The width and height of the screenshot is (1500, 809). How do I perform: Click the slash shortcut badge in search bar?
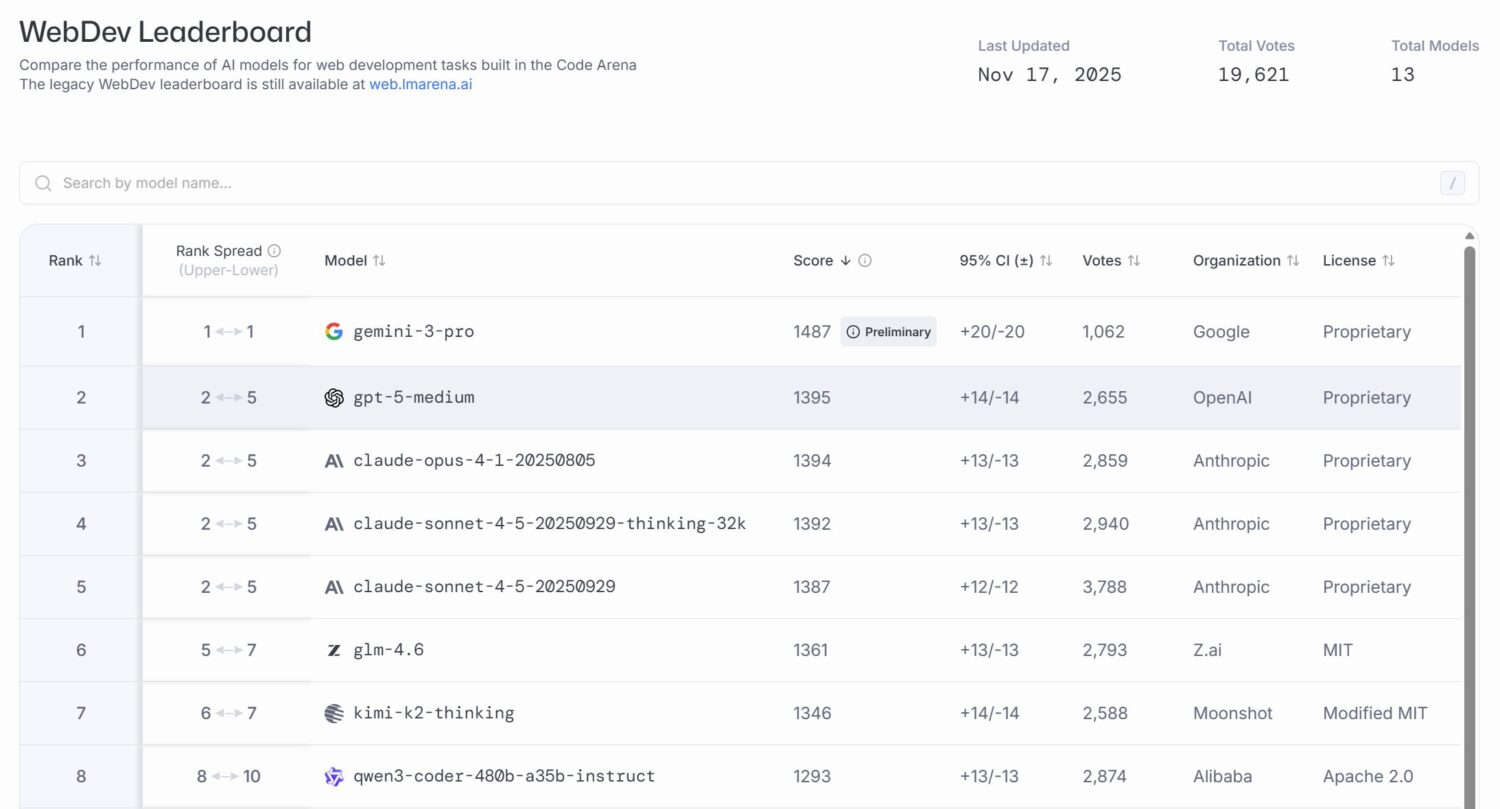[1452, 183]
